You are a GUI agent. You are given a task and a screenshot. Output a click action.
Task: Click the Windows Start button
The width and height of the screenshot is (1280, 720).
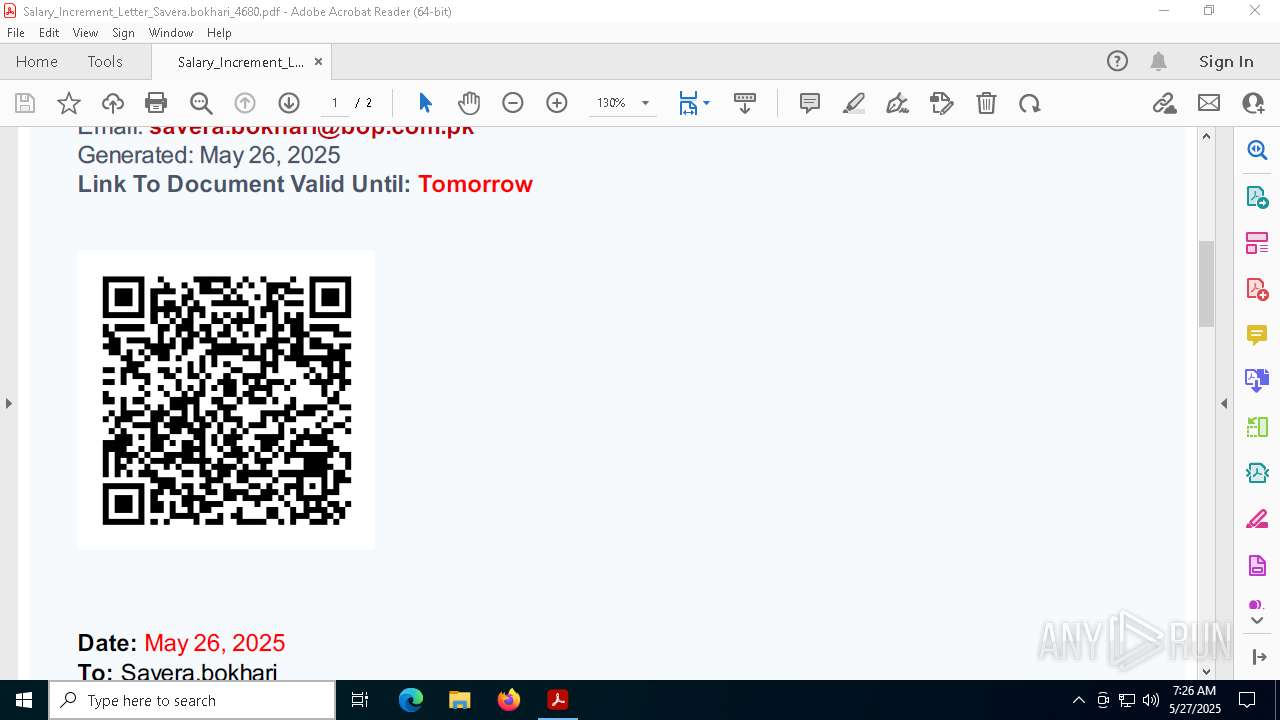(24, 700)
